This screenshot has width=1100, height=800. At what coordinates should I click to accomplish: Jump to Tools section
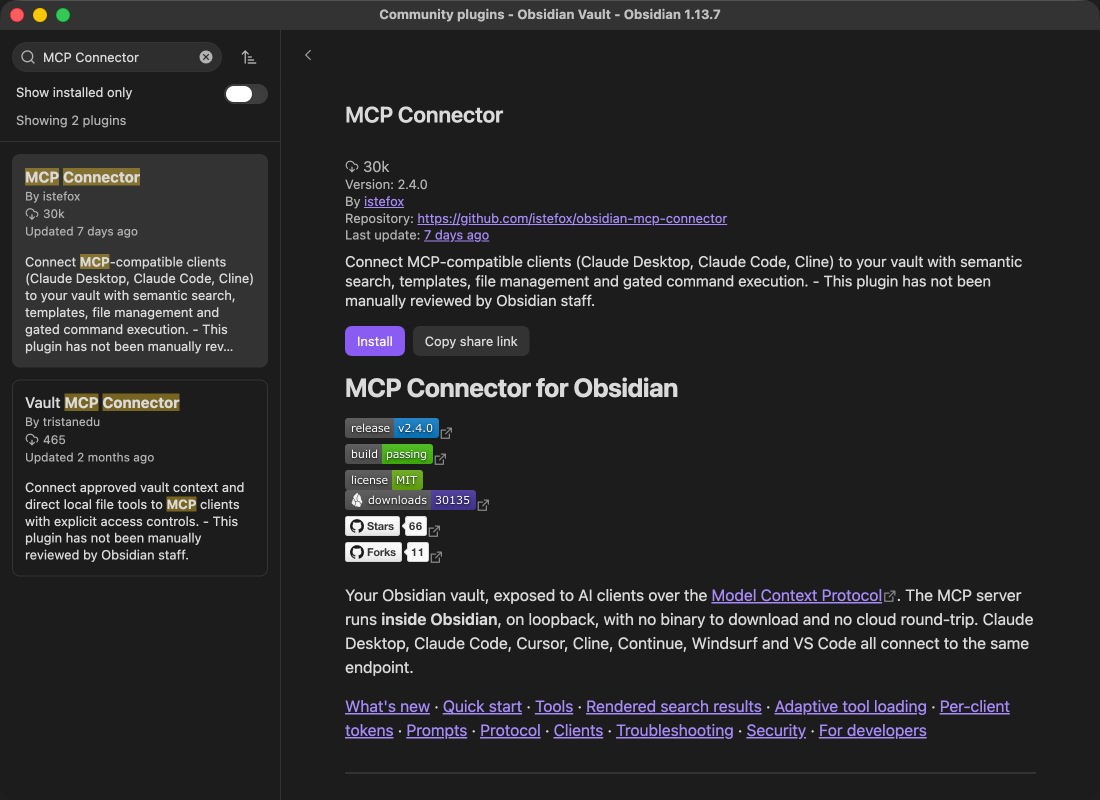click(554, 707)
